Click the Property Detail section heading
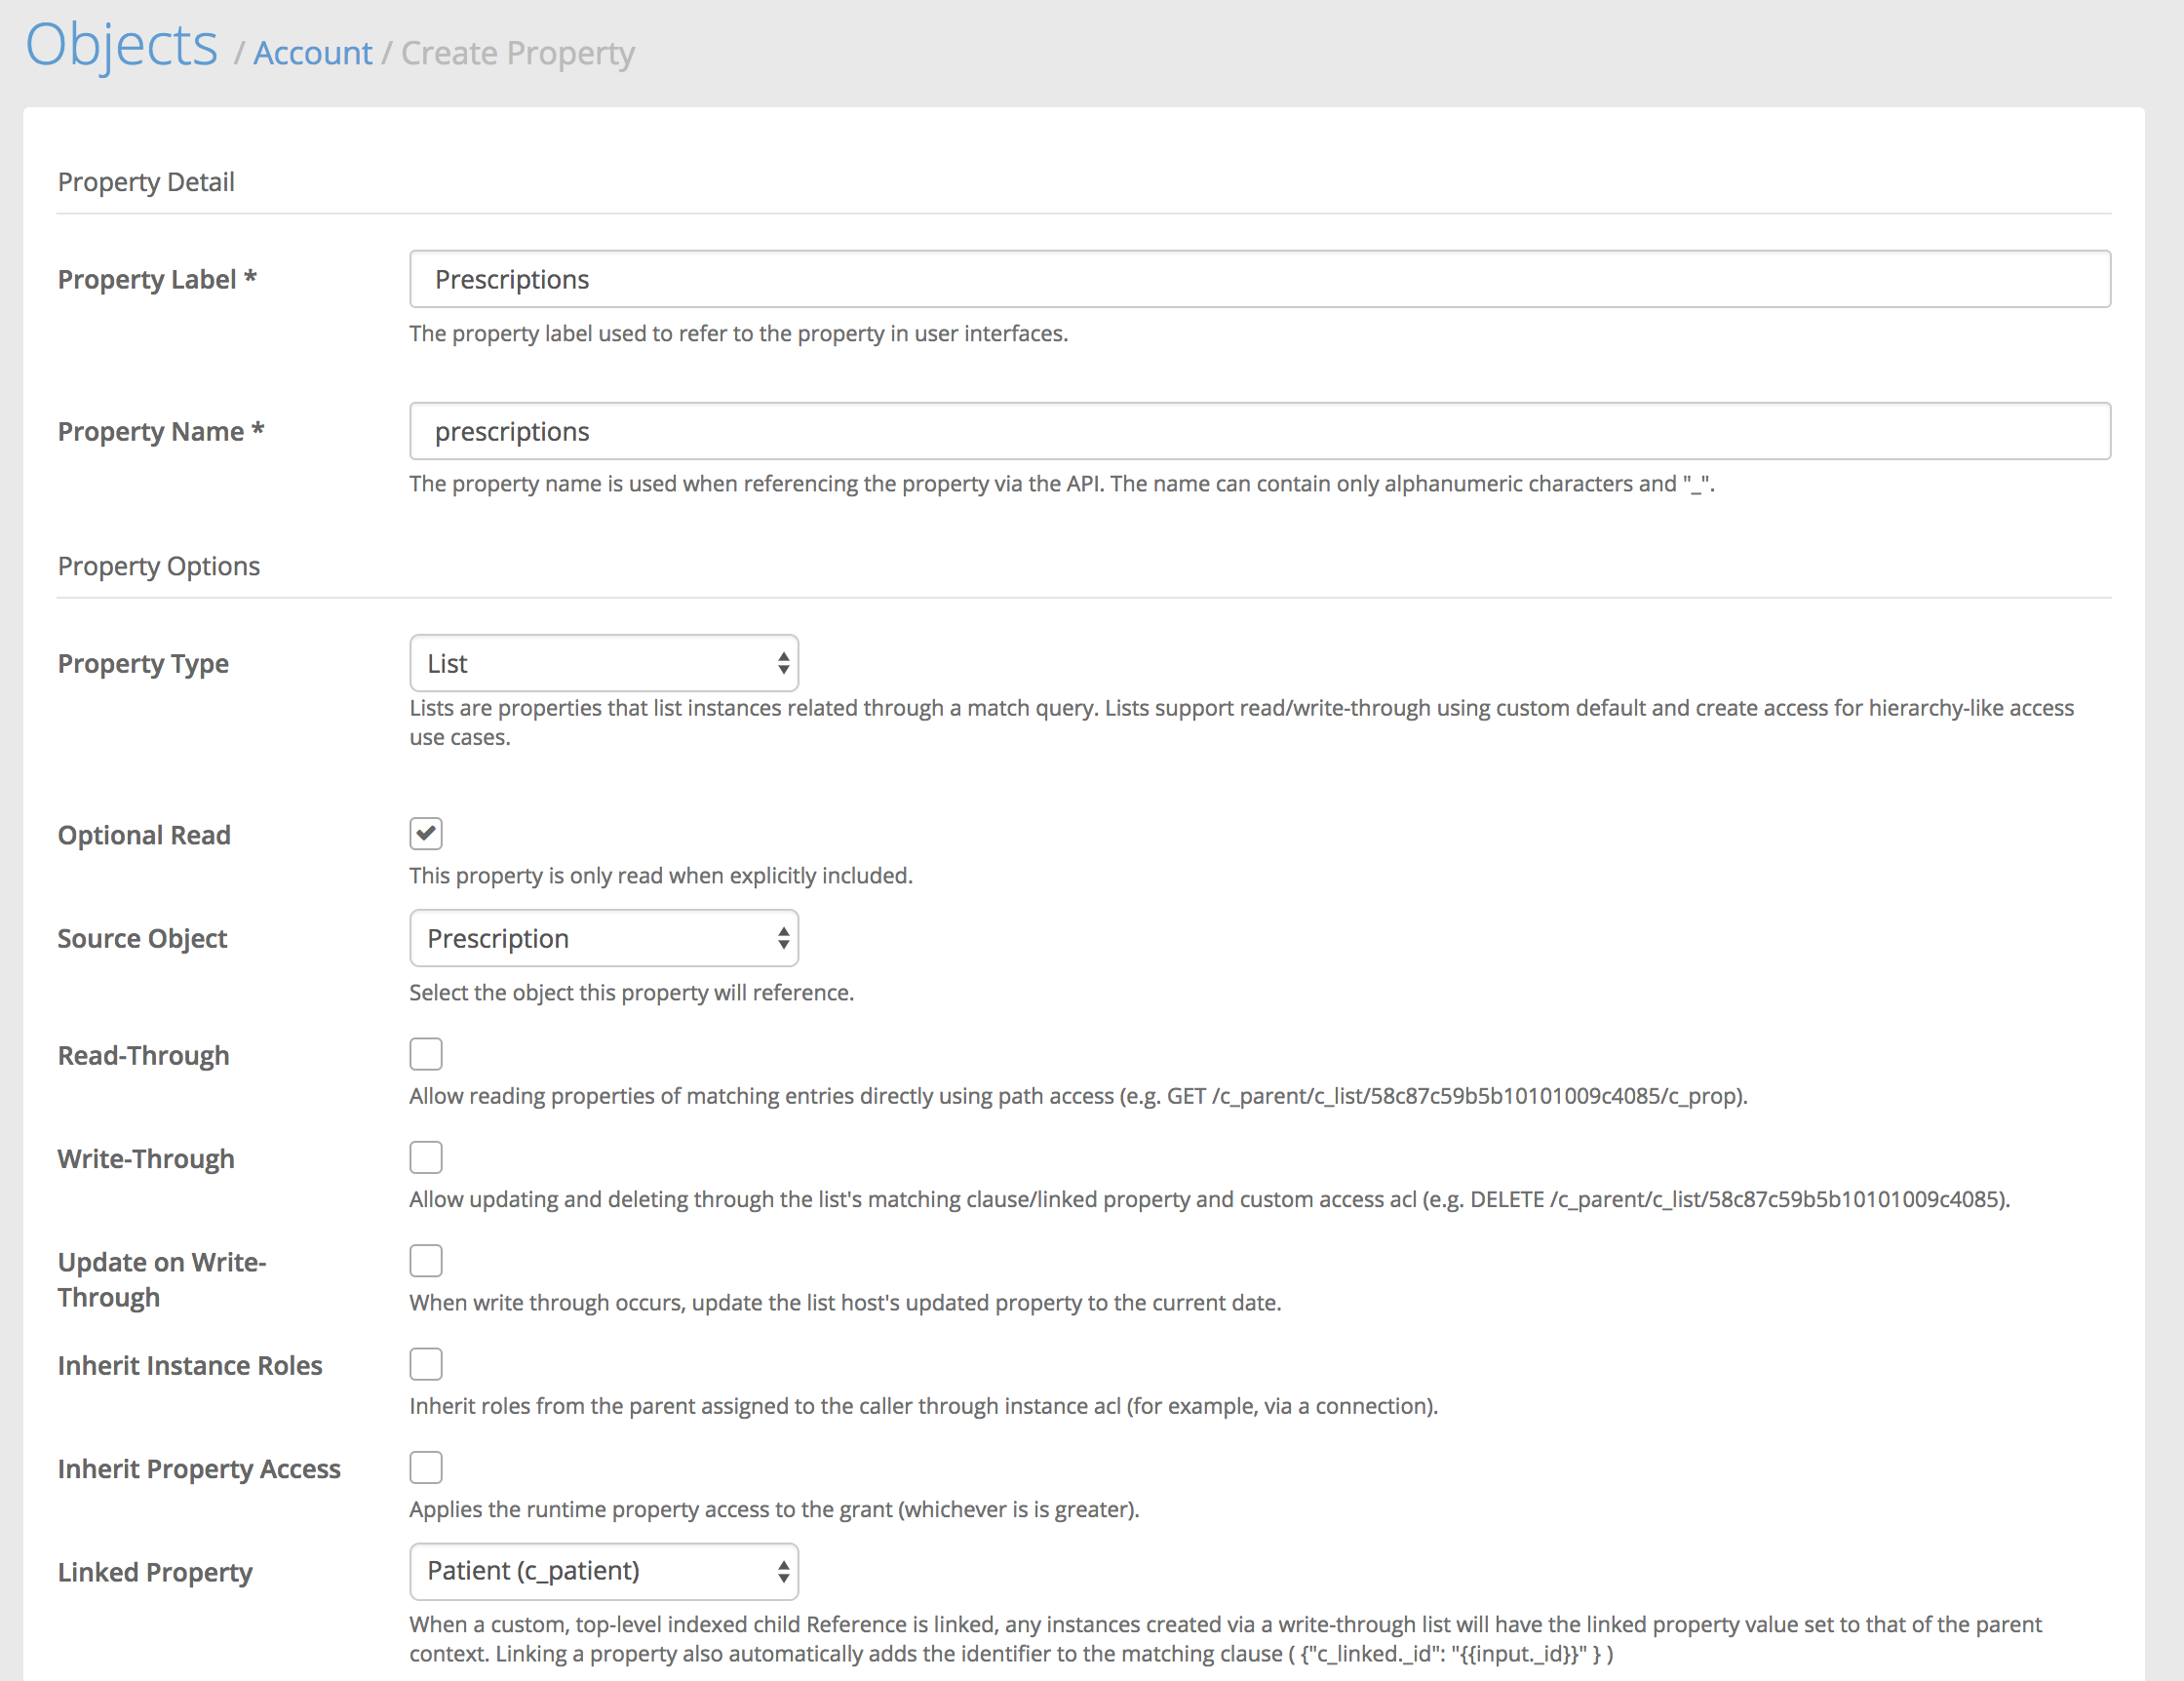Viewport: 2184px width, 1681px height. click(x=146, y=182)
